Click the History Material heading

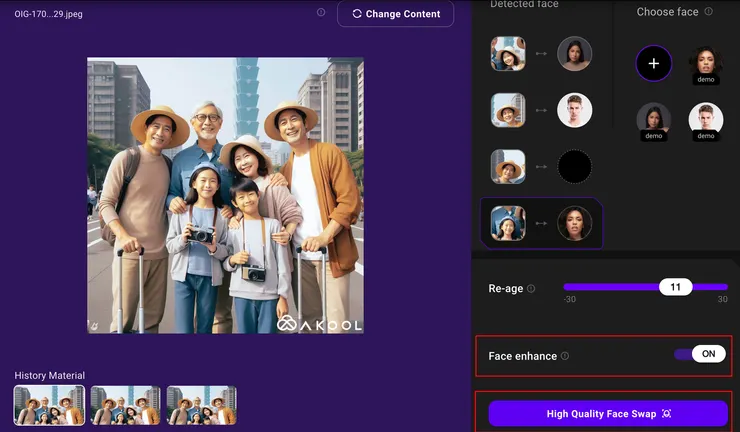click(50, 375)
